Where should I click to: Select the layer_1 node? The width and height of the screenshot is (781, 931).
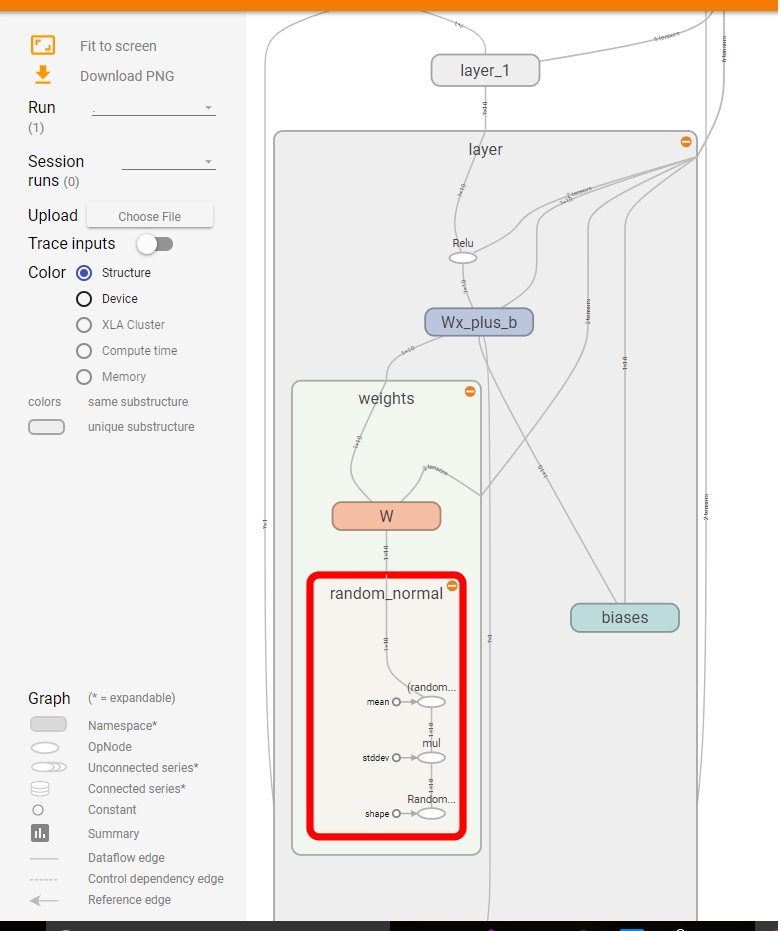pyautogui.click(x=485, y=70)
